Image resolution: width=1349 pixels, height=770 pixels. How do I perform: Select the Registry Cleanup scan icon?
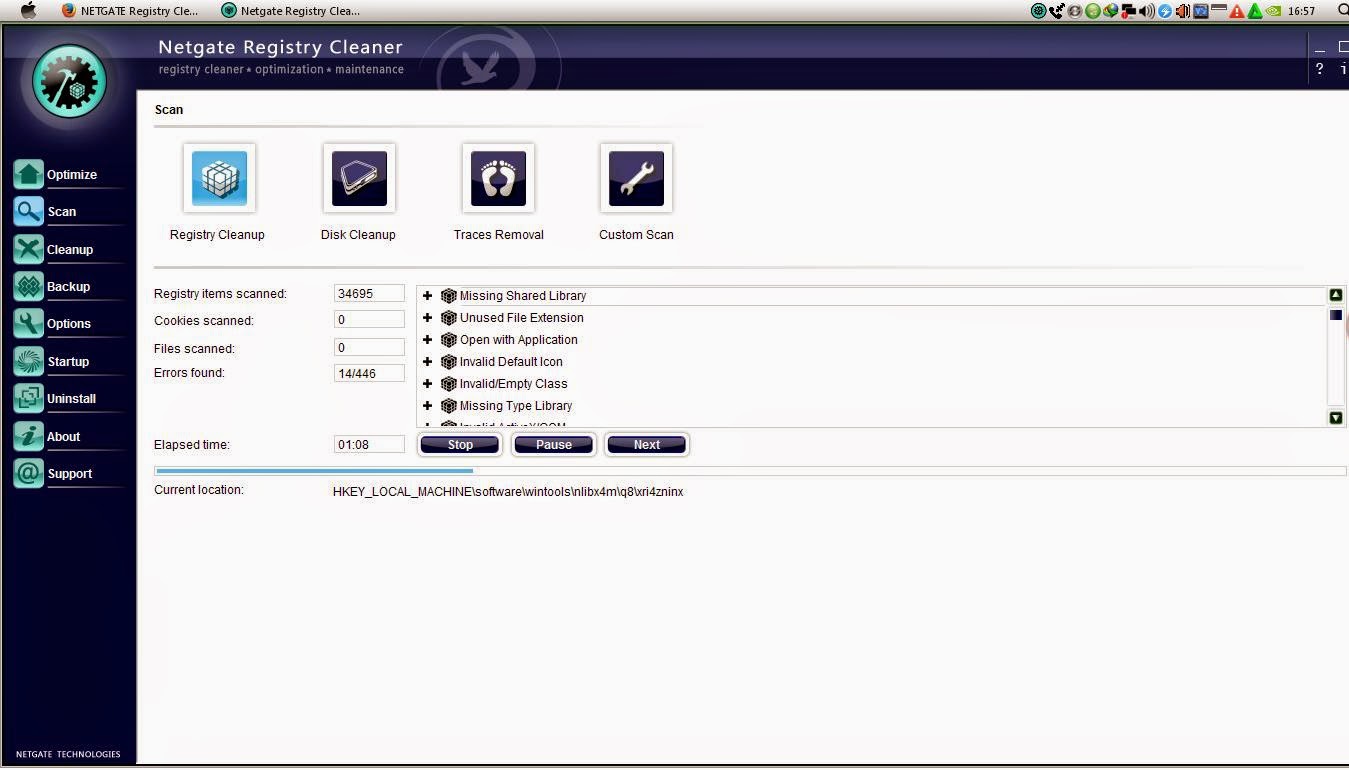tap(218, 178)
